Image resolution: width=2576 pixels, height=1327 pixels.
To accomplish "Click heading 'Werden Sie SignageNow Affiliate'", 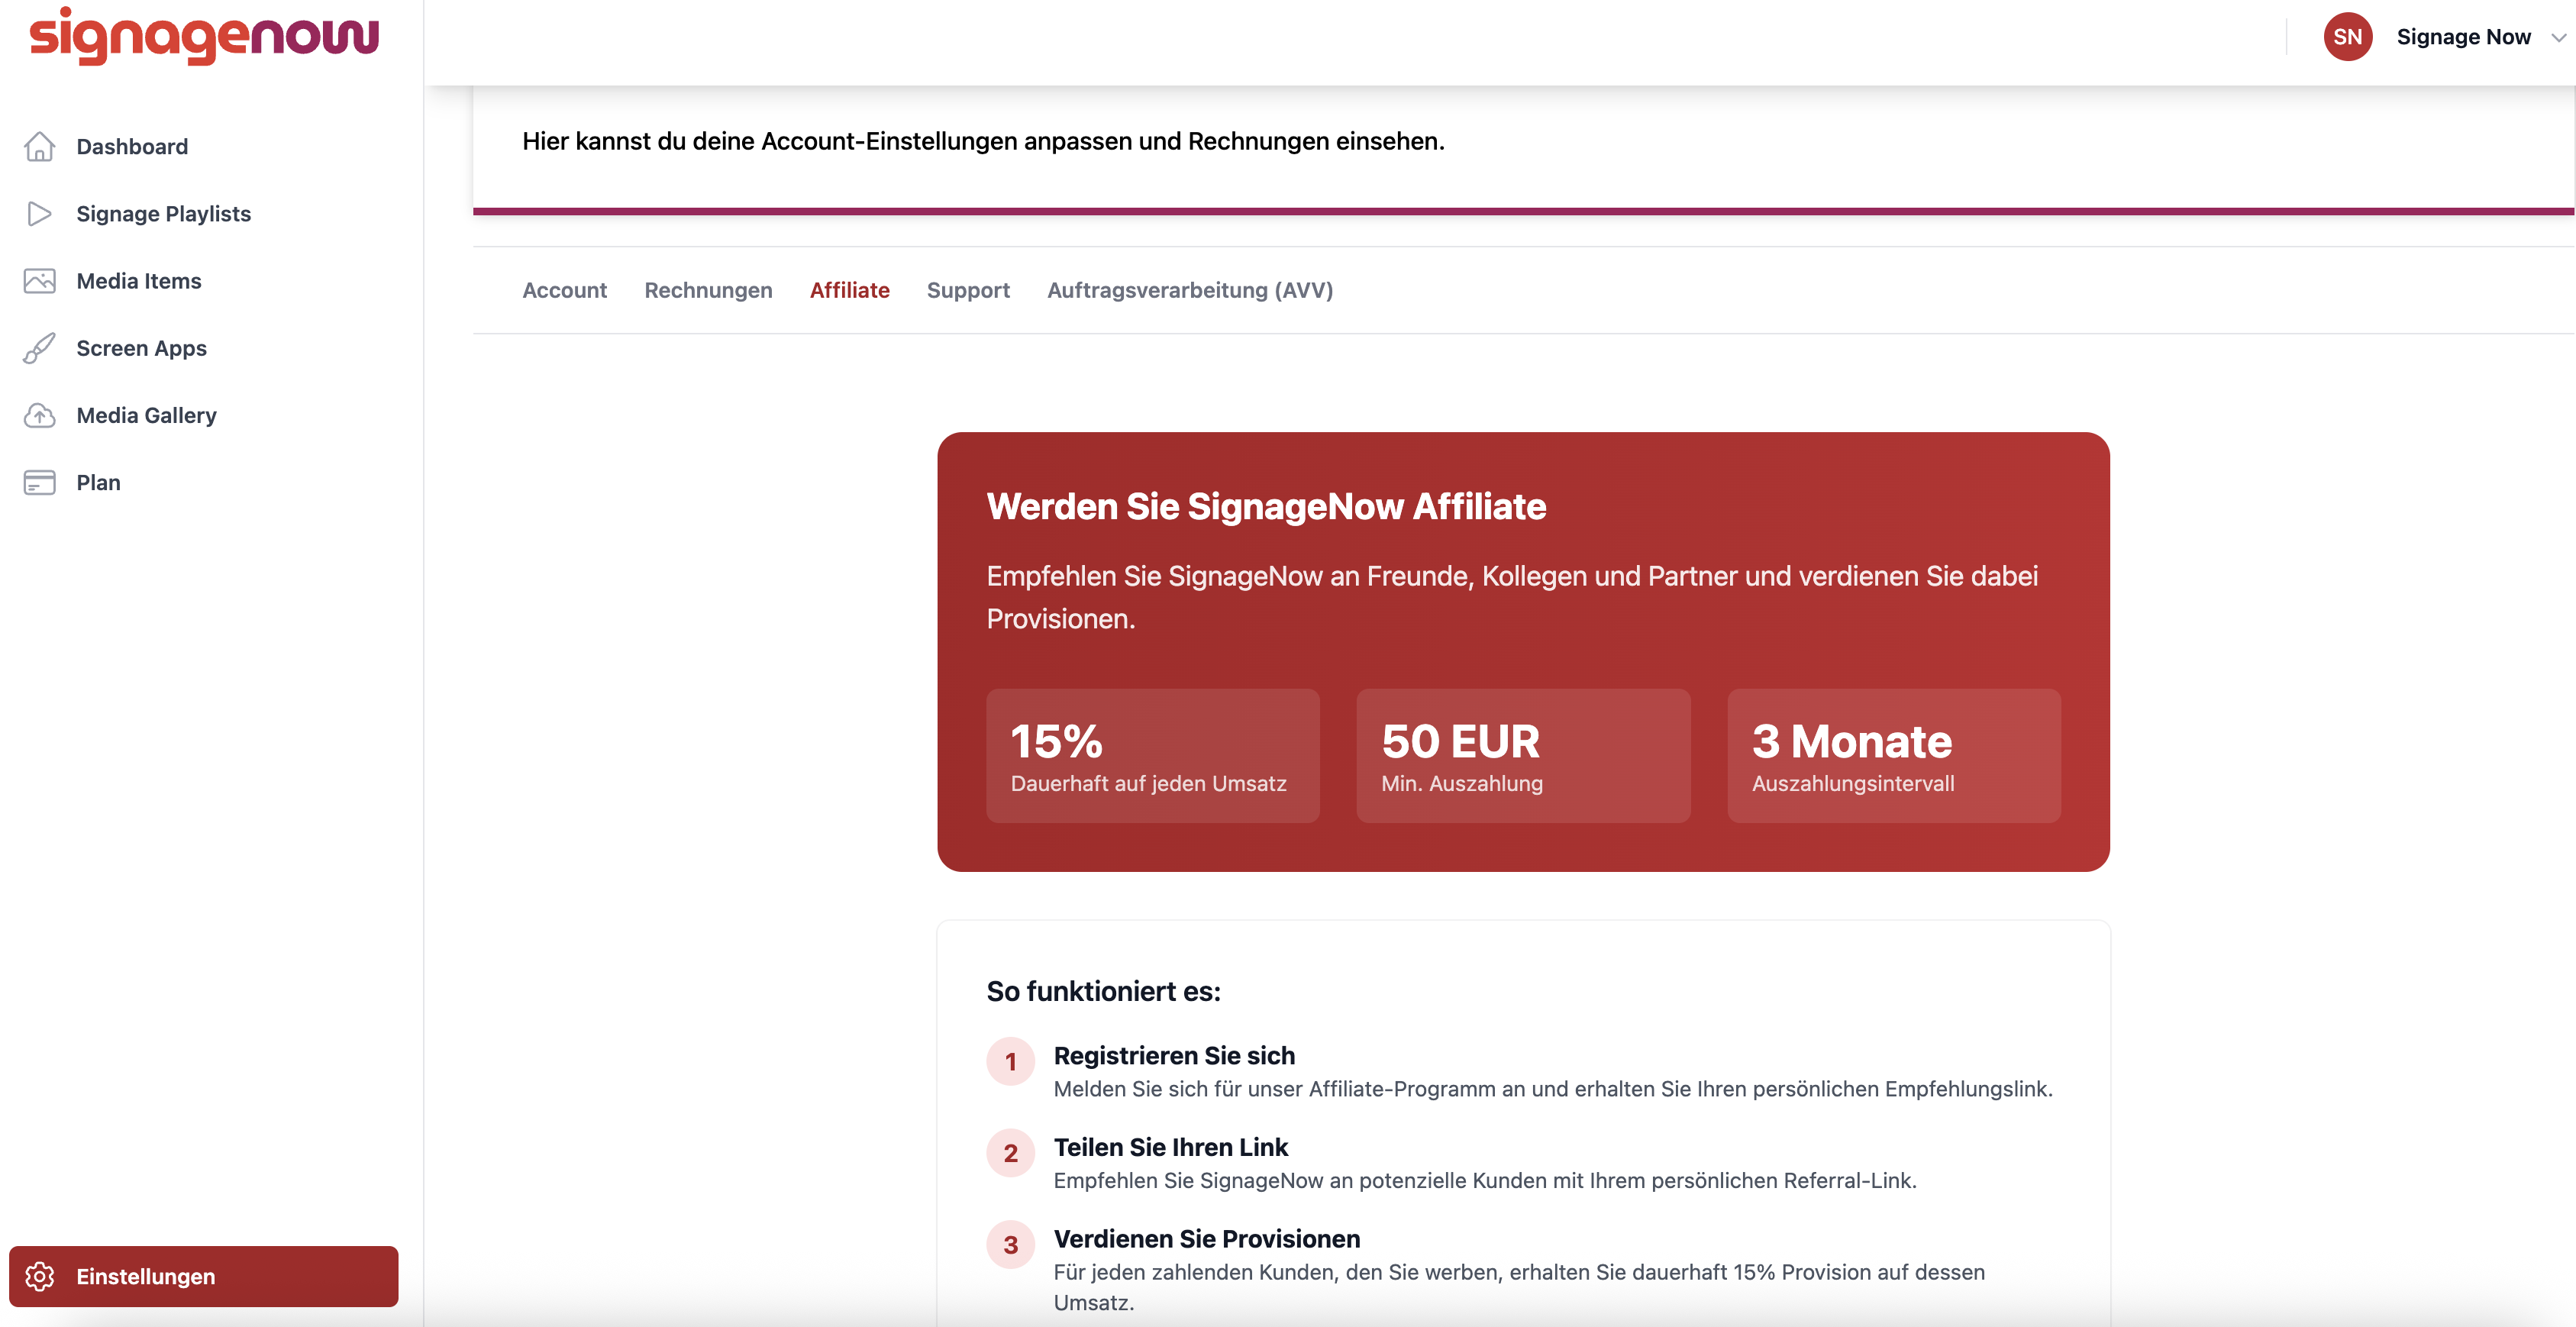I will [x=1266, y=506].
